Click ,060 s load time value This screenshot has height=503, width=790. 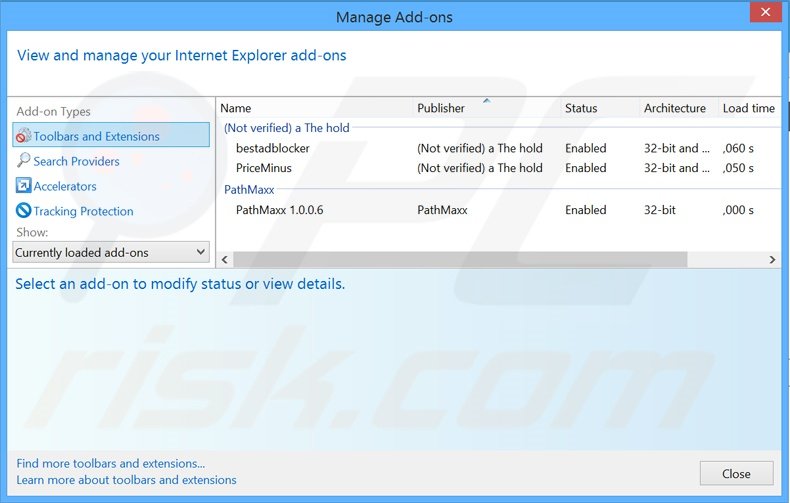click(x=738, y=148)
